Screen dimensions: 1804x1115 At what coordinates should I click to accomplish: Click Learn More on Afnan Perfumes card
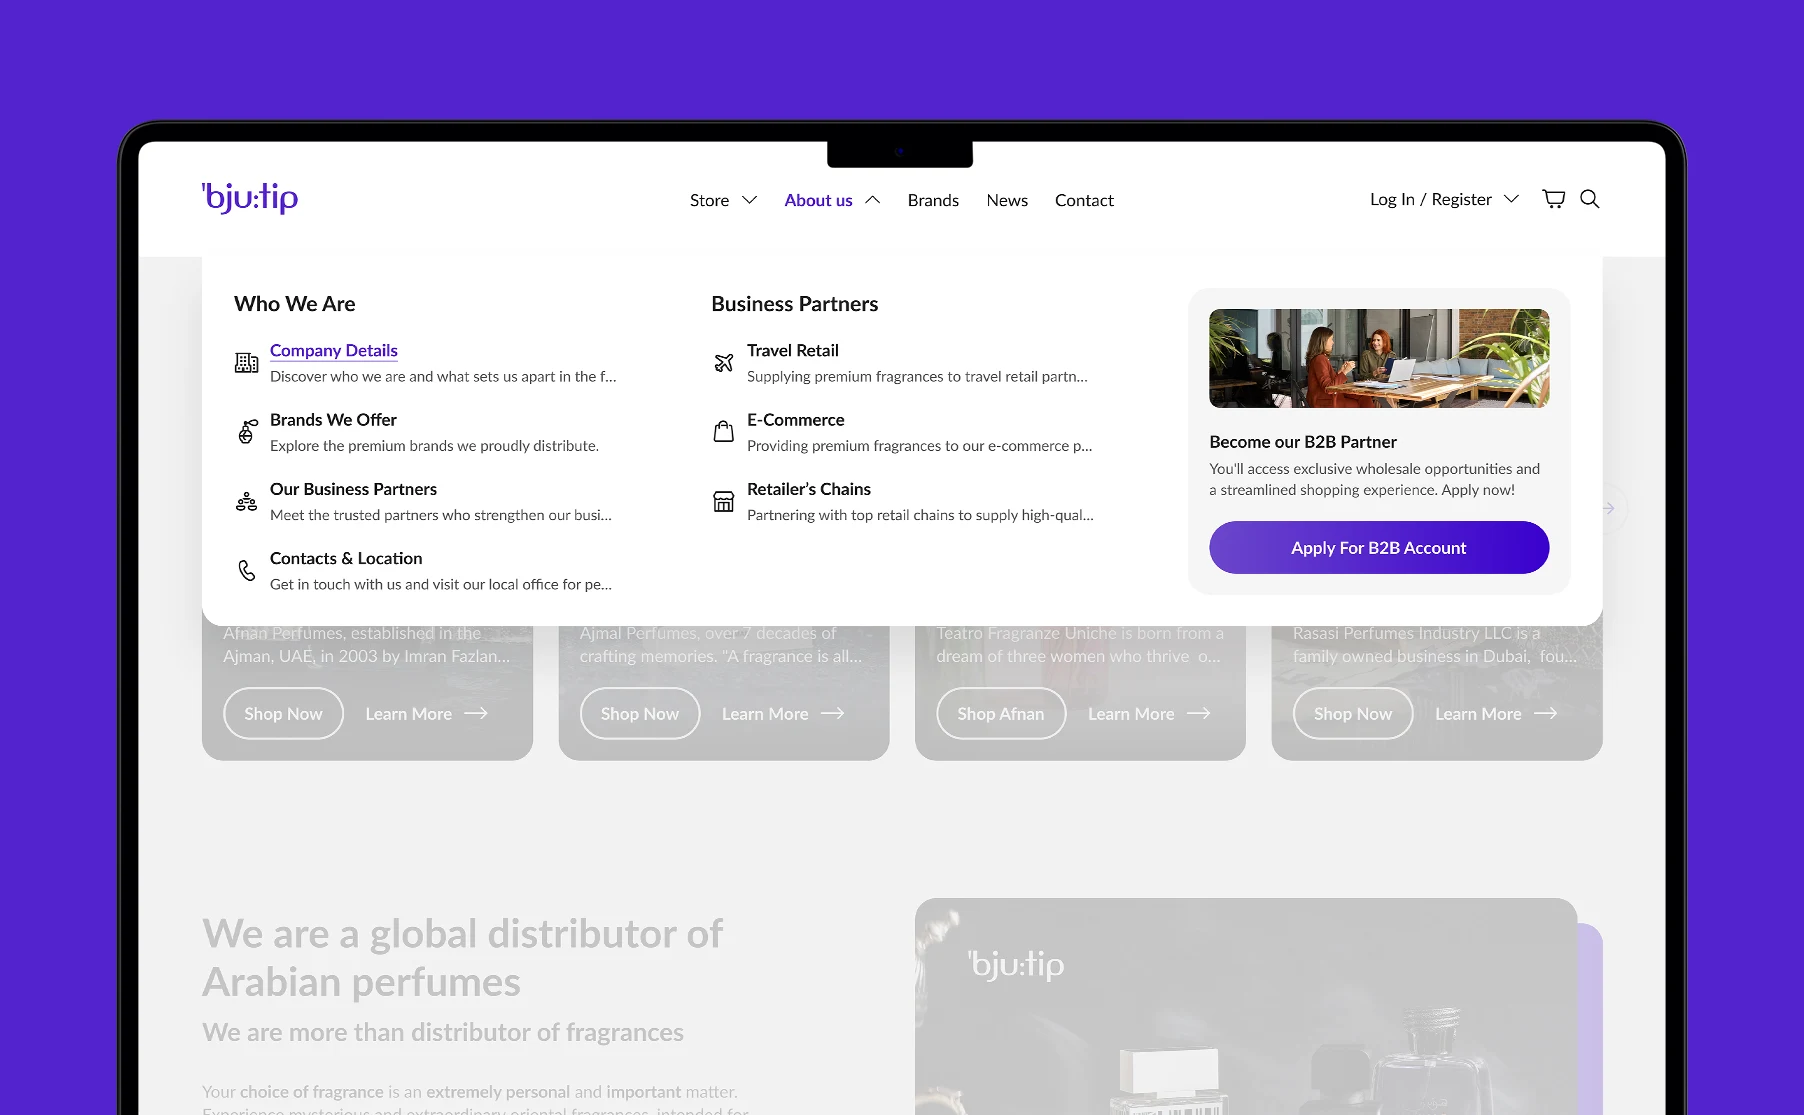tap(426, 713)
